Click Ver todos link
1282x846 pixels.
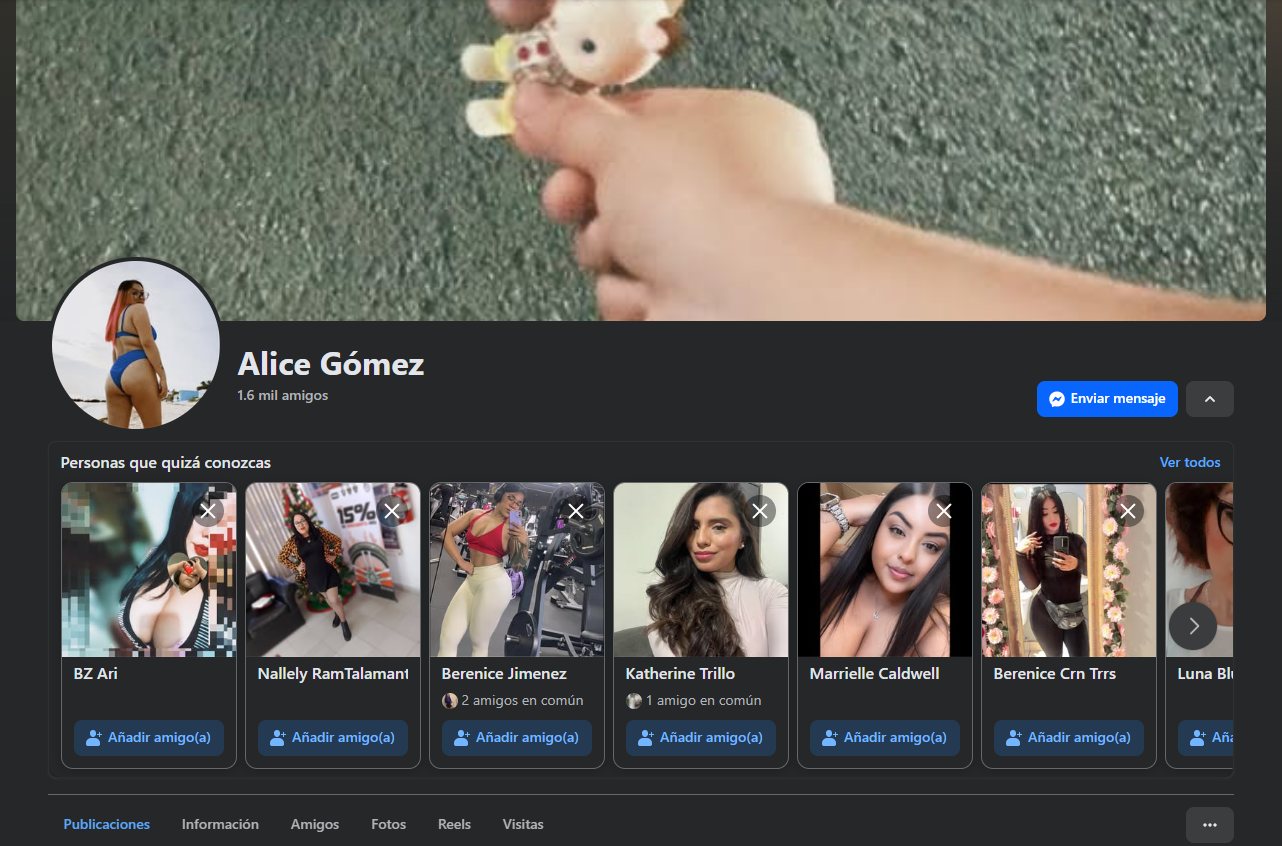pyautogui.click(x=1189, y=462)
